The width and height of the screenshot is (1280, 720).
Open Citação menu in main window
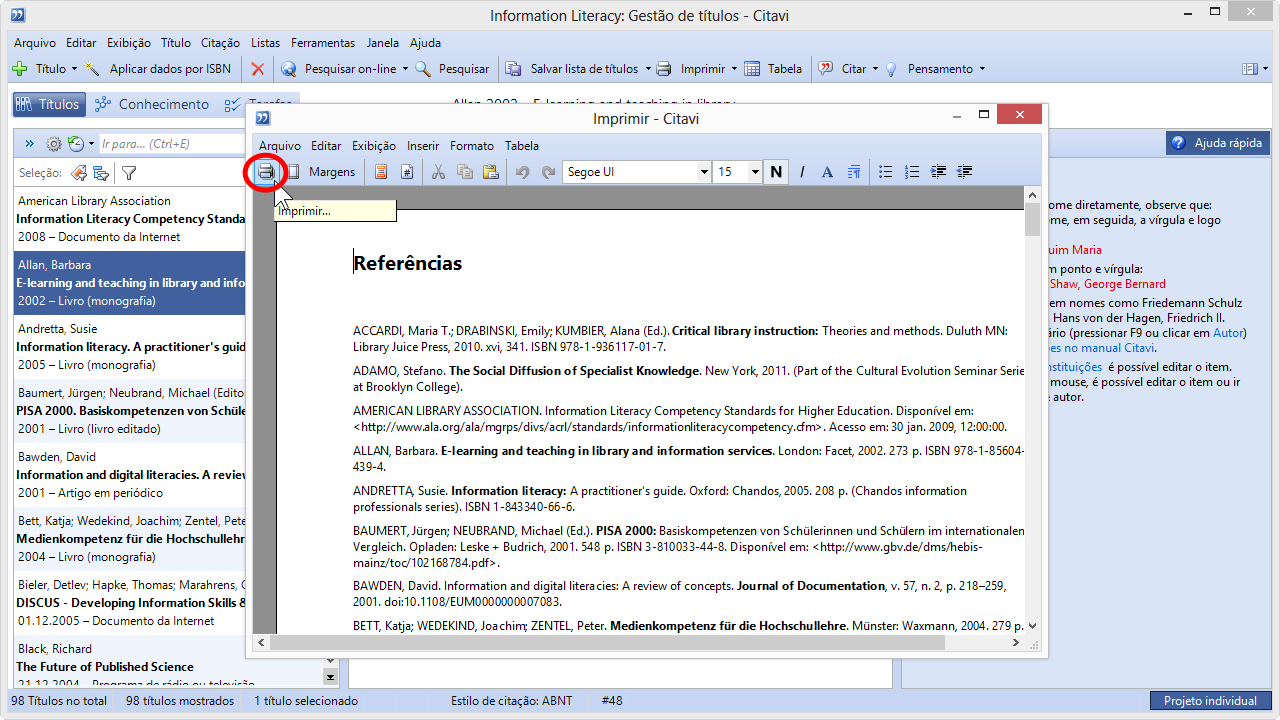(x=220, y=43)
